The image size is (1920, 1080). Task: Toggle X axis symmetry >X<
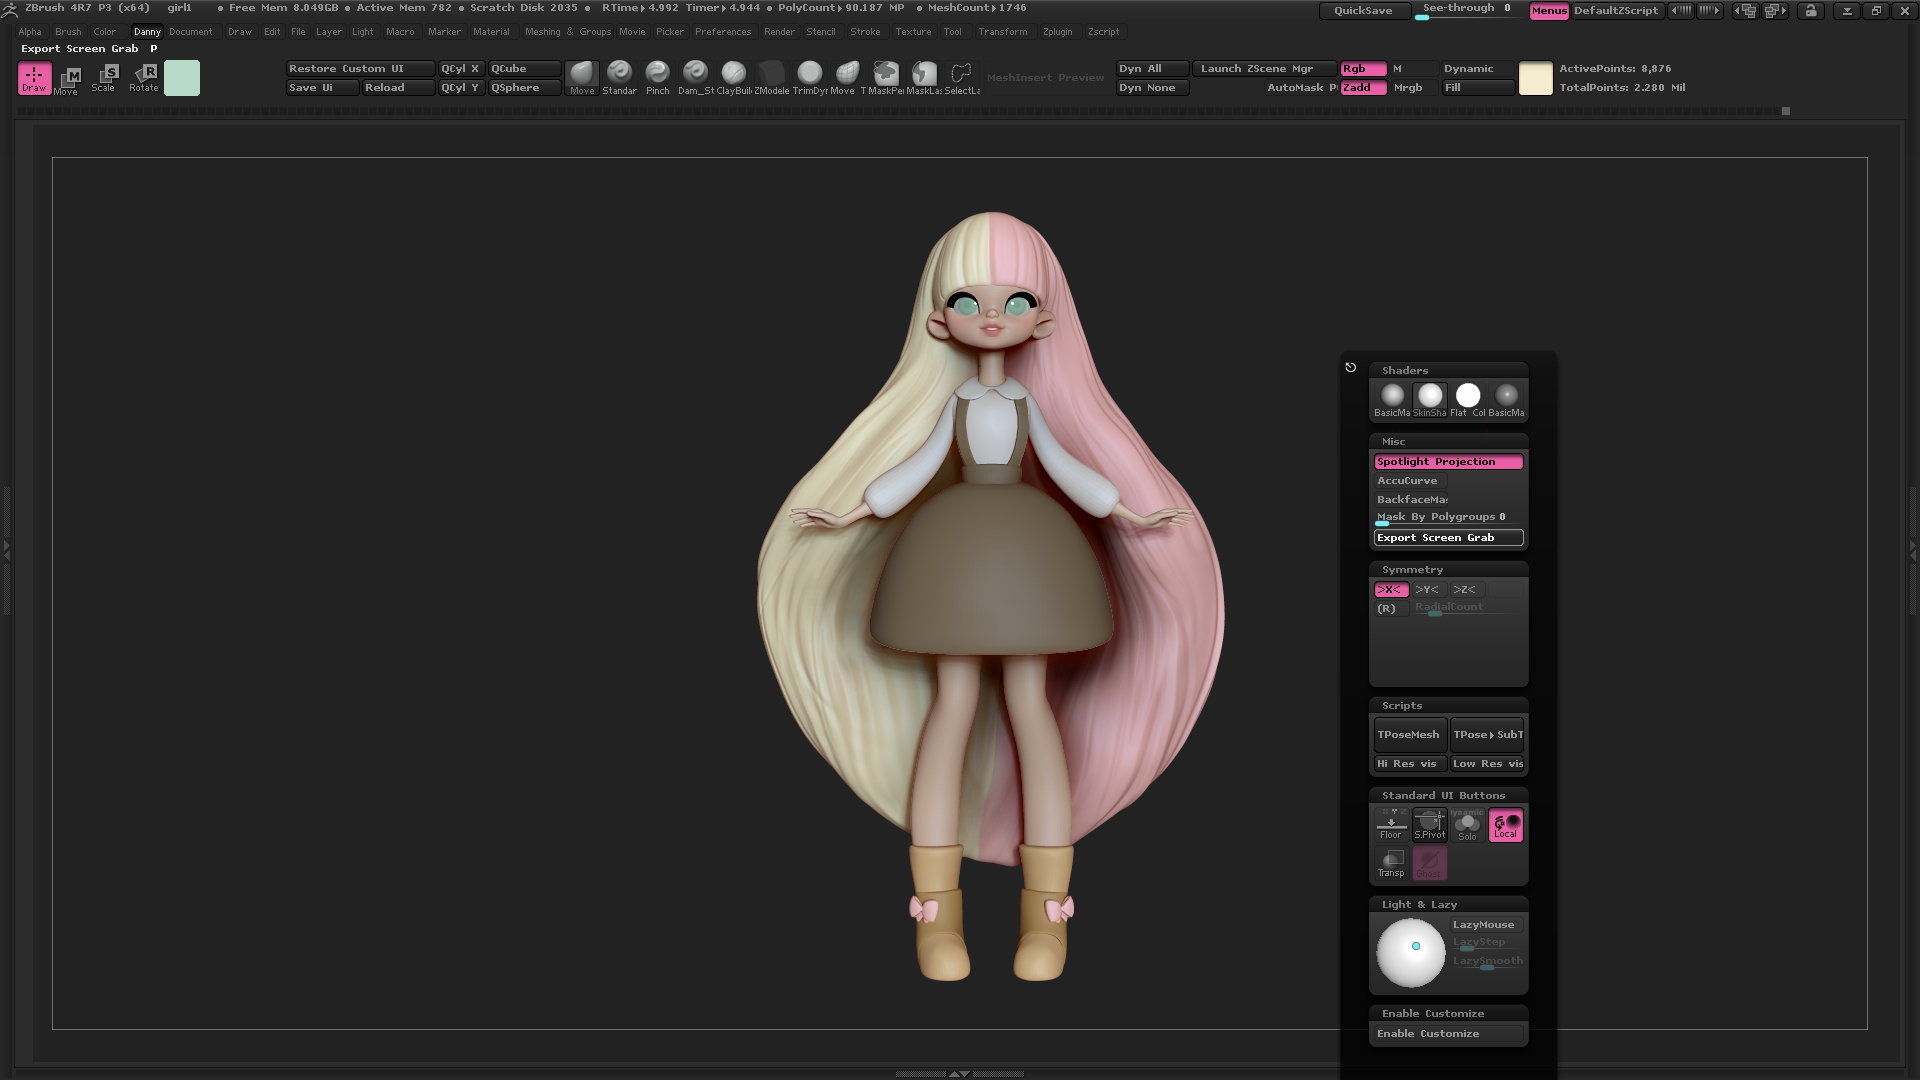(1391, 590)
